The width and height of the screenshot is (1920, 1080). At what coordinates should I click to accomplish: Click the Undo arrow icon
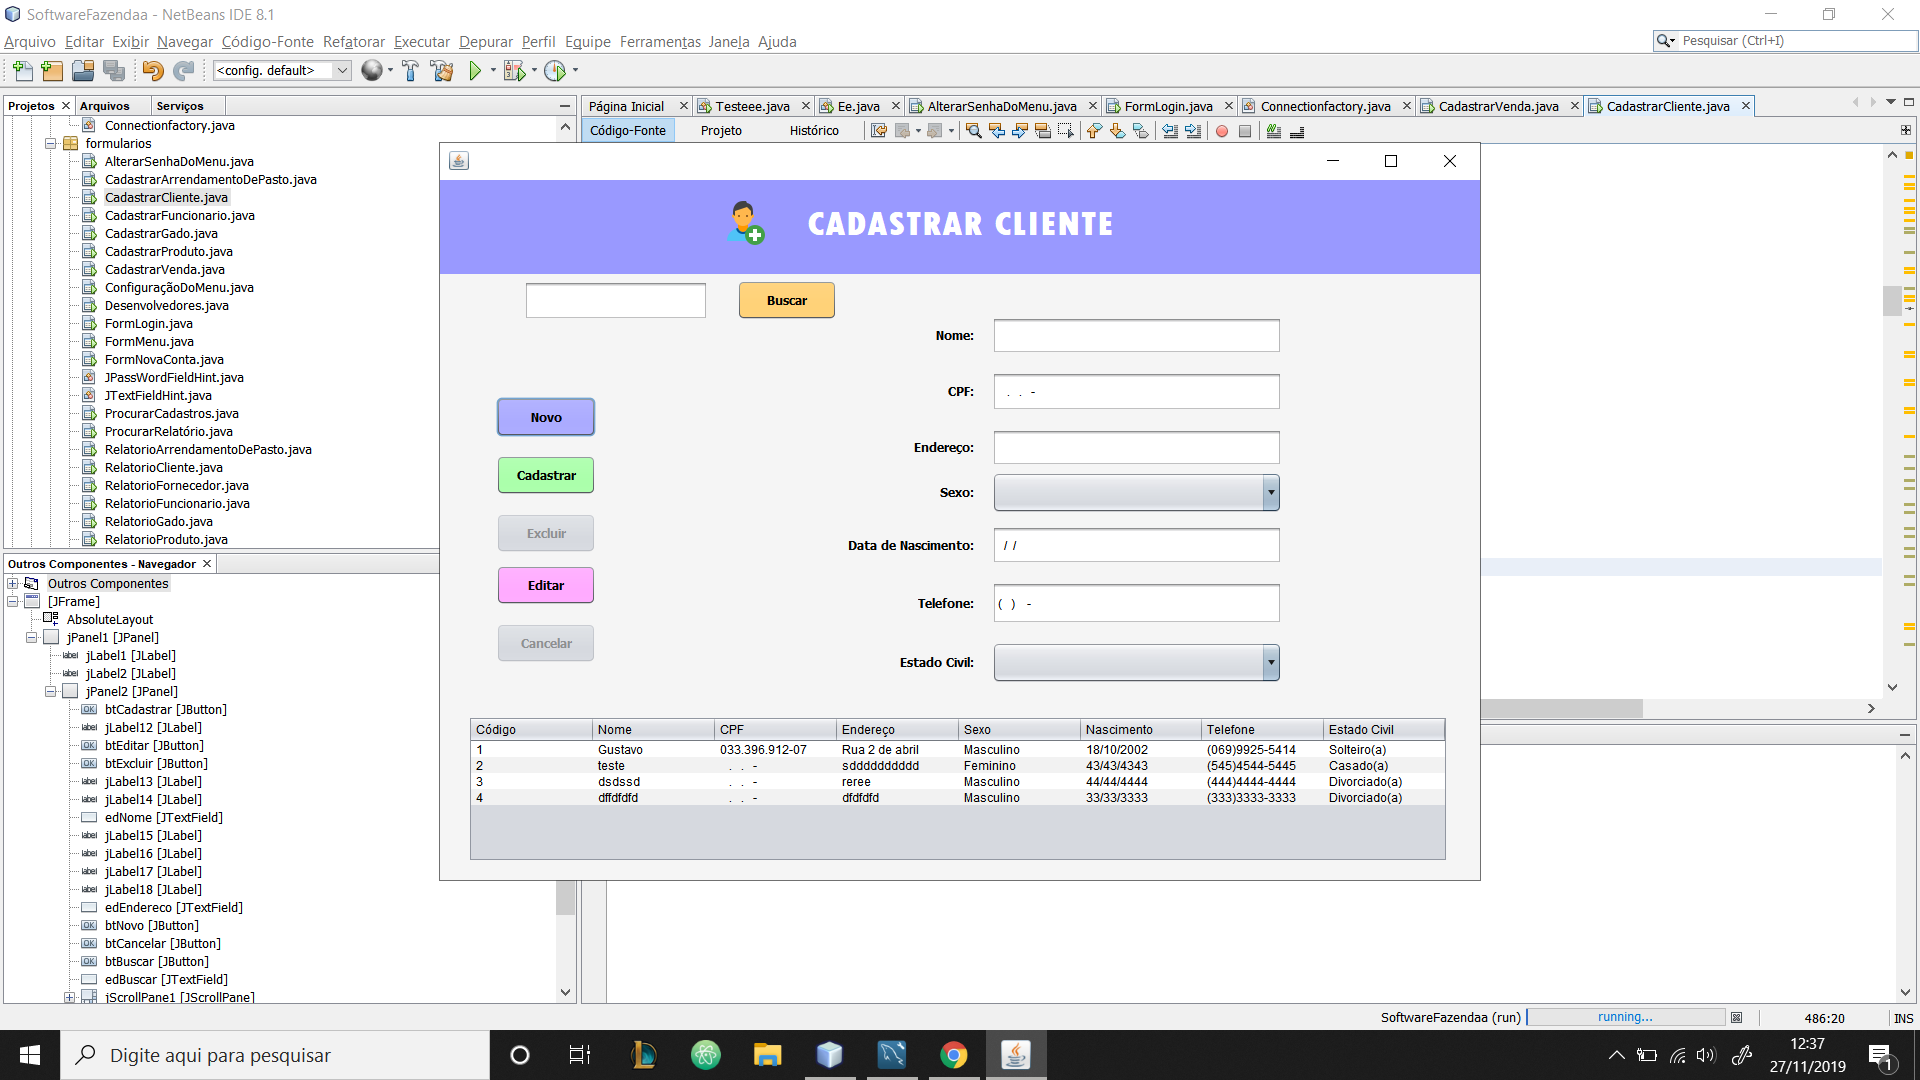[x=152, y=71]
